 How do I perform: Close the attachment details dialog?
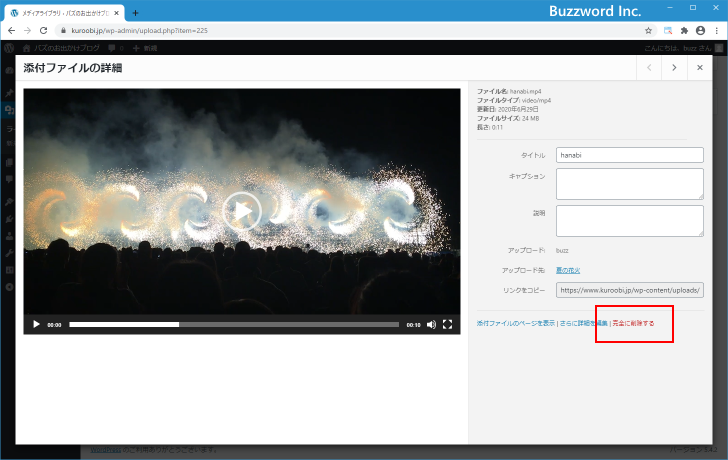[x=699, y=68]
